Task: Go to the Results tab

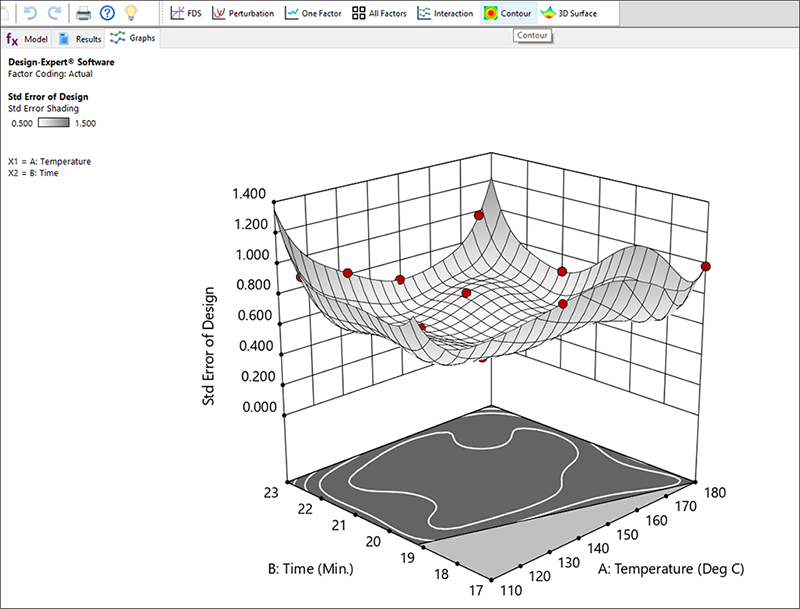Action: [x=80, y=39]
